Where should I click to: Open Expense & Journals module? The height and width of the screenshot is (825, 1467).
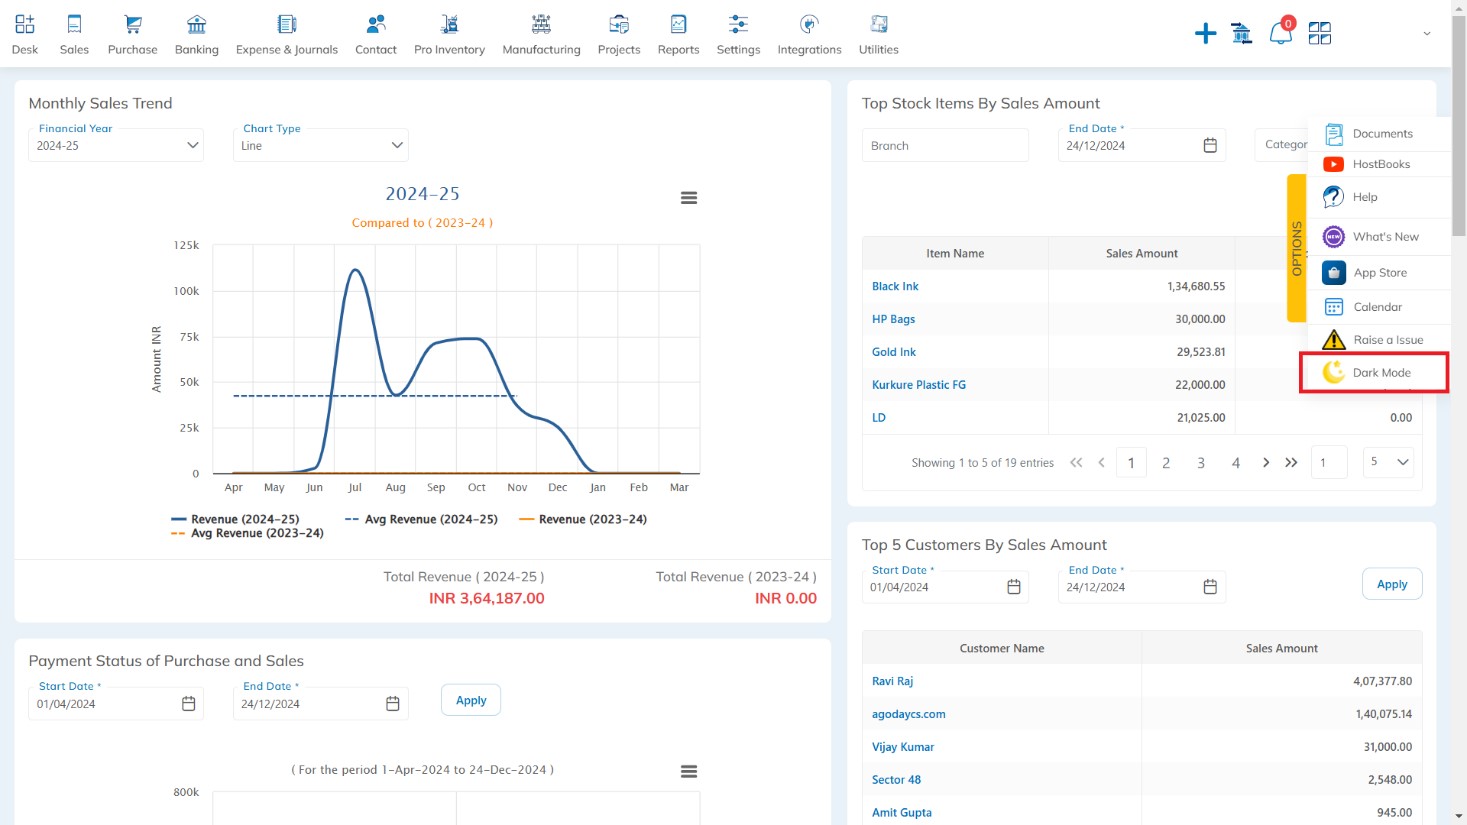coord(287,34)
